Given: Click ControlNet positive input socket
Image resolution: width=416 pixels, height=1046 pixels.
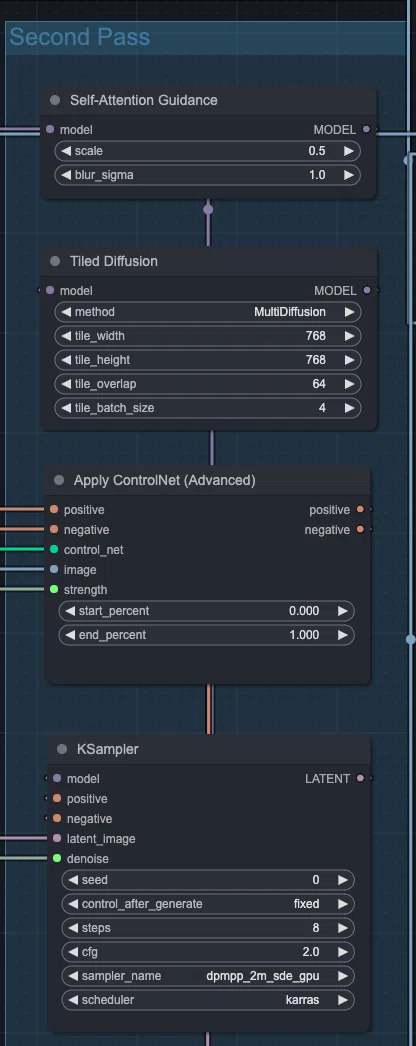Looking at the screenshot, I should [x=54, y=510].
